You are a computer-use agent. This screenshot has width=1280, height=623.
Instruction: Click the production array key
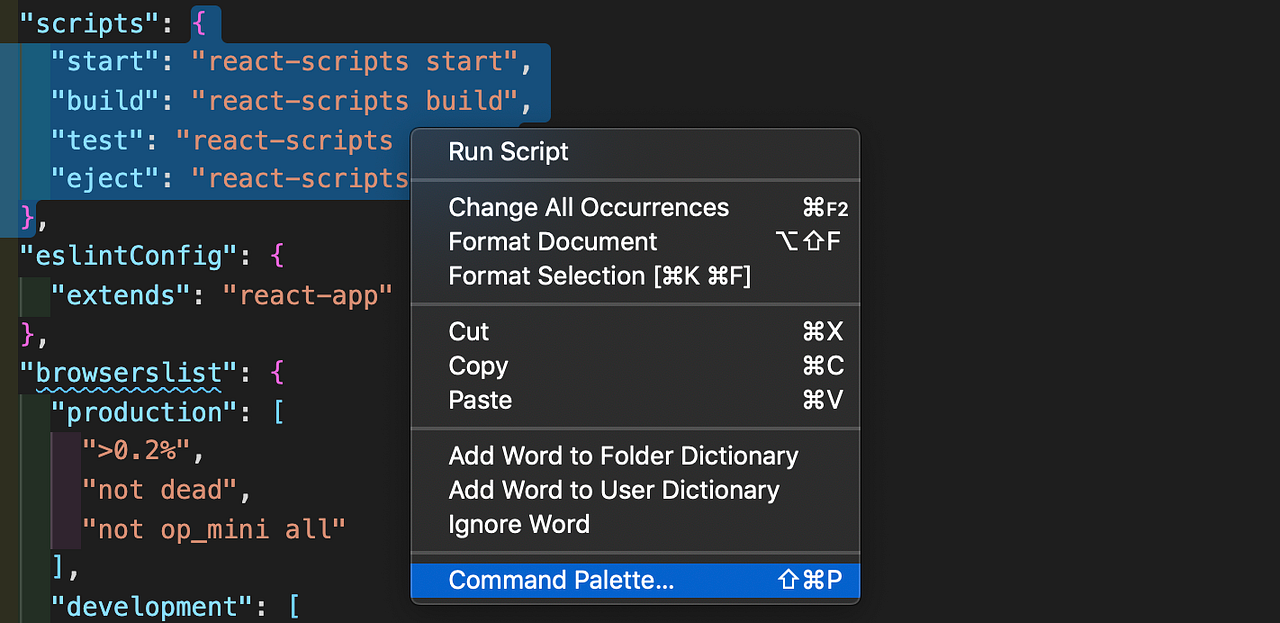(x=146, y=412)
